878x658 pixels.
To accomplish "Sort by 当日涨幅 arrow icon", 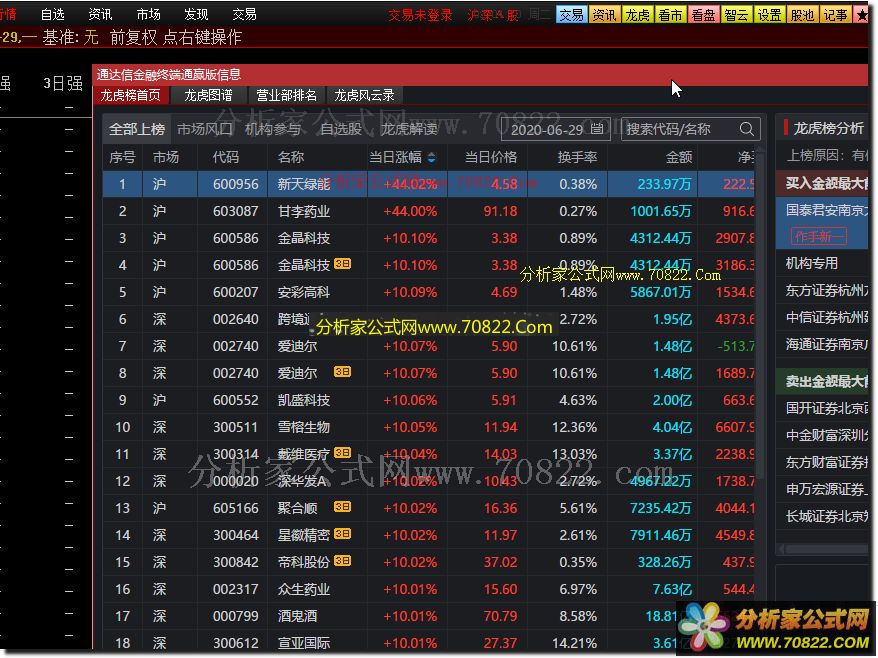I will pos(431,158).
